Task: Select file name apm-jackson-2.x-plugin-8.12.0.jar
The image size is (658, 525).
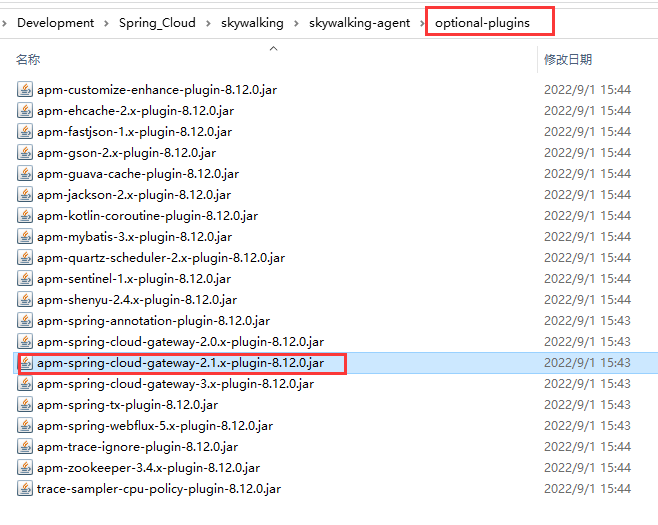Action: [x=134, y=195]
